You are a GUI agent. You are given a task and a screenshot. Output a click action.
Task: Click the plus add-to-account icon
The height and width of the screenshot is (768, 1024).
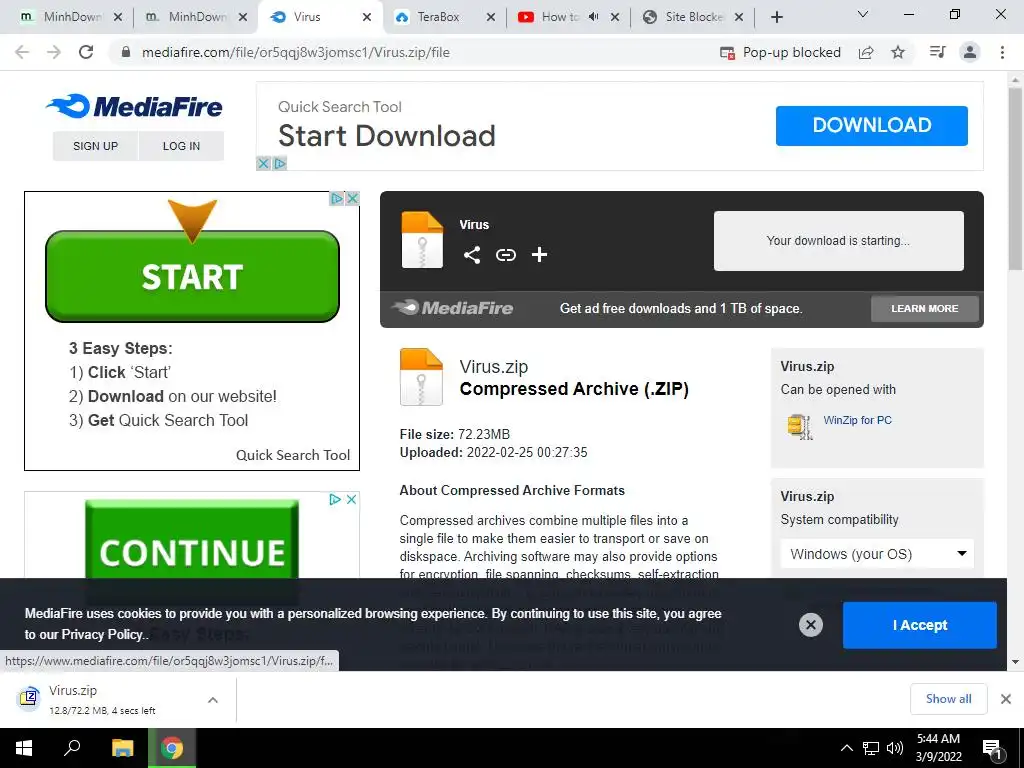[x=539, y=255]
